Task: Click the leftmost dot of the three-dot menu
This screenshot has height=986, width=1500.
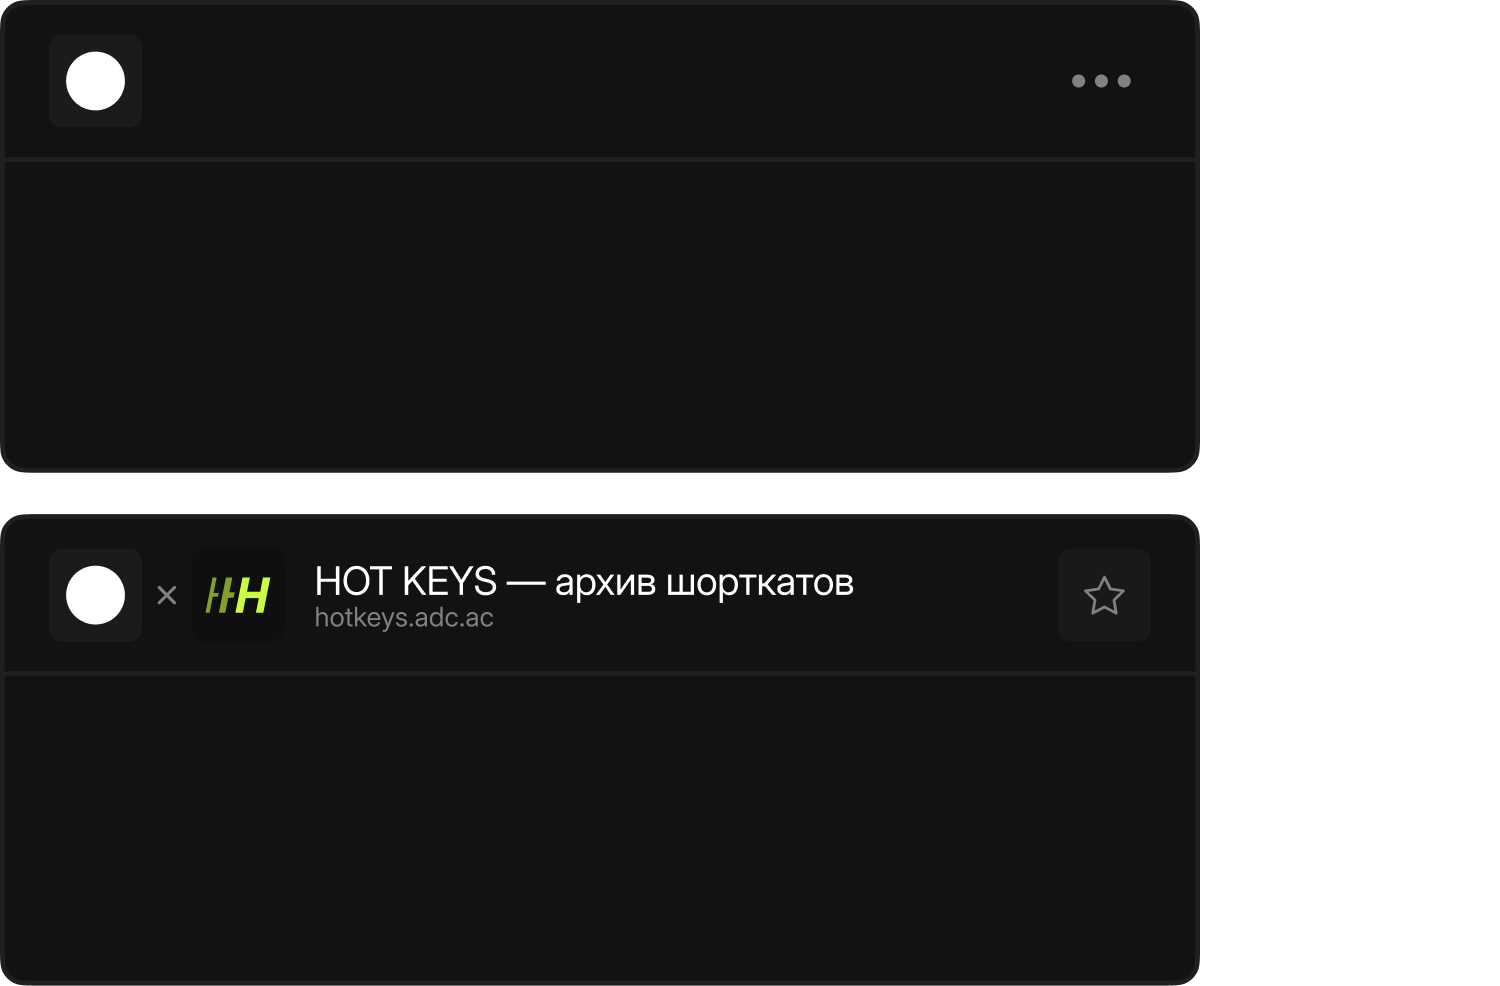Action: [1078, 81]
